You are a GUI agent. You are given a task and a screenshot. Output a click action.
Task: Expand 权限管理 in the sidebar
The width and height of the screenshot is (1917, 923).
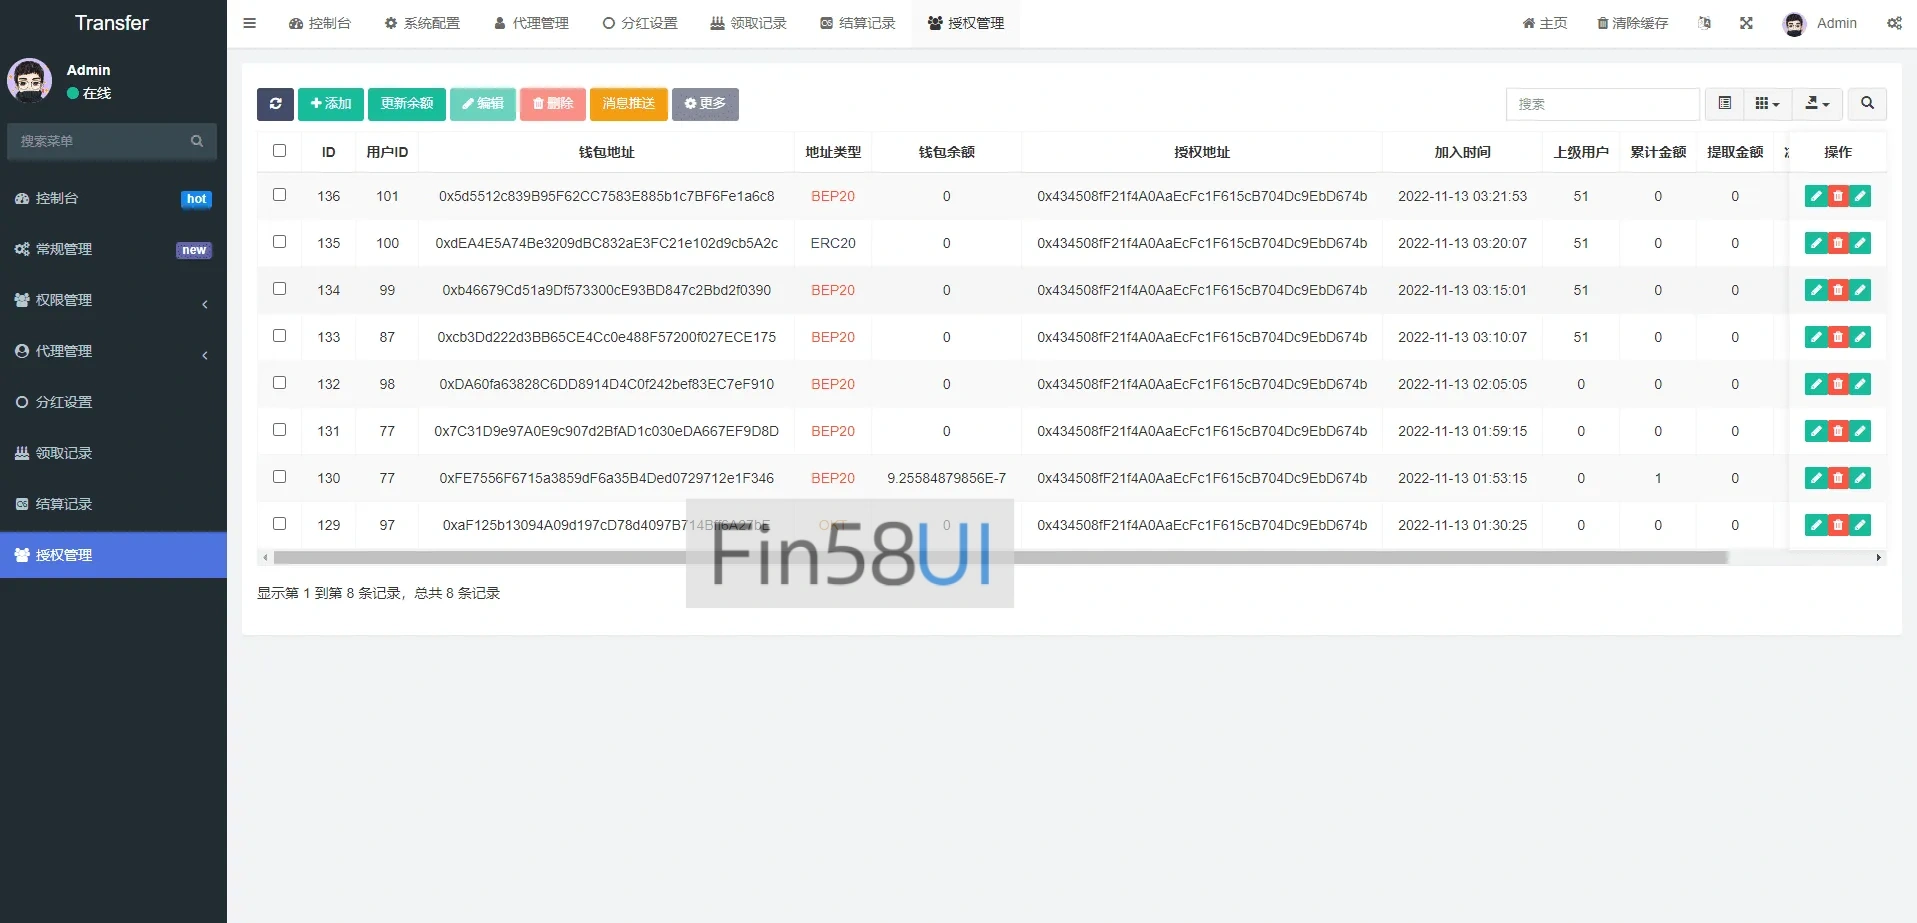click(113, 300)
